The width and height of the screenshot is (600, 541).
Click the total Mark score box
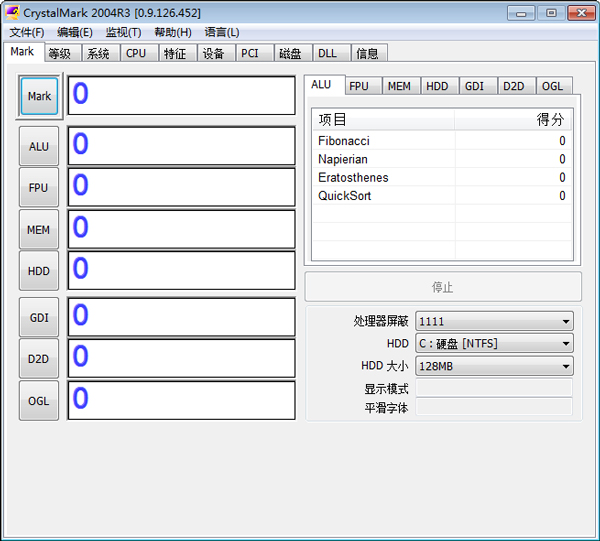pos(181,96)
